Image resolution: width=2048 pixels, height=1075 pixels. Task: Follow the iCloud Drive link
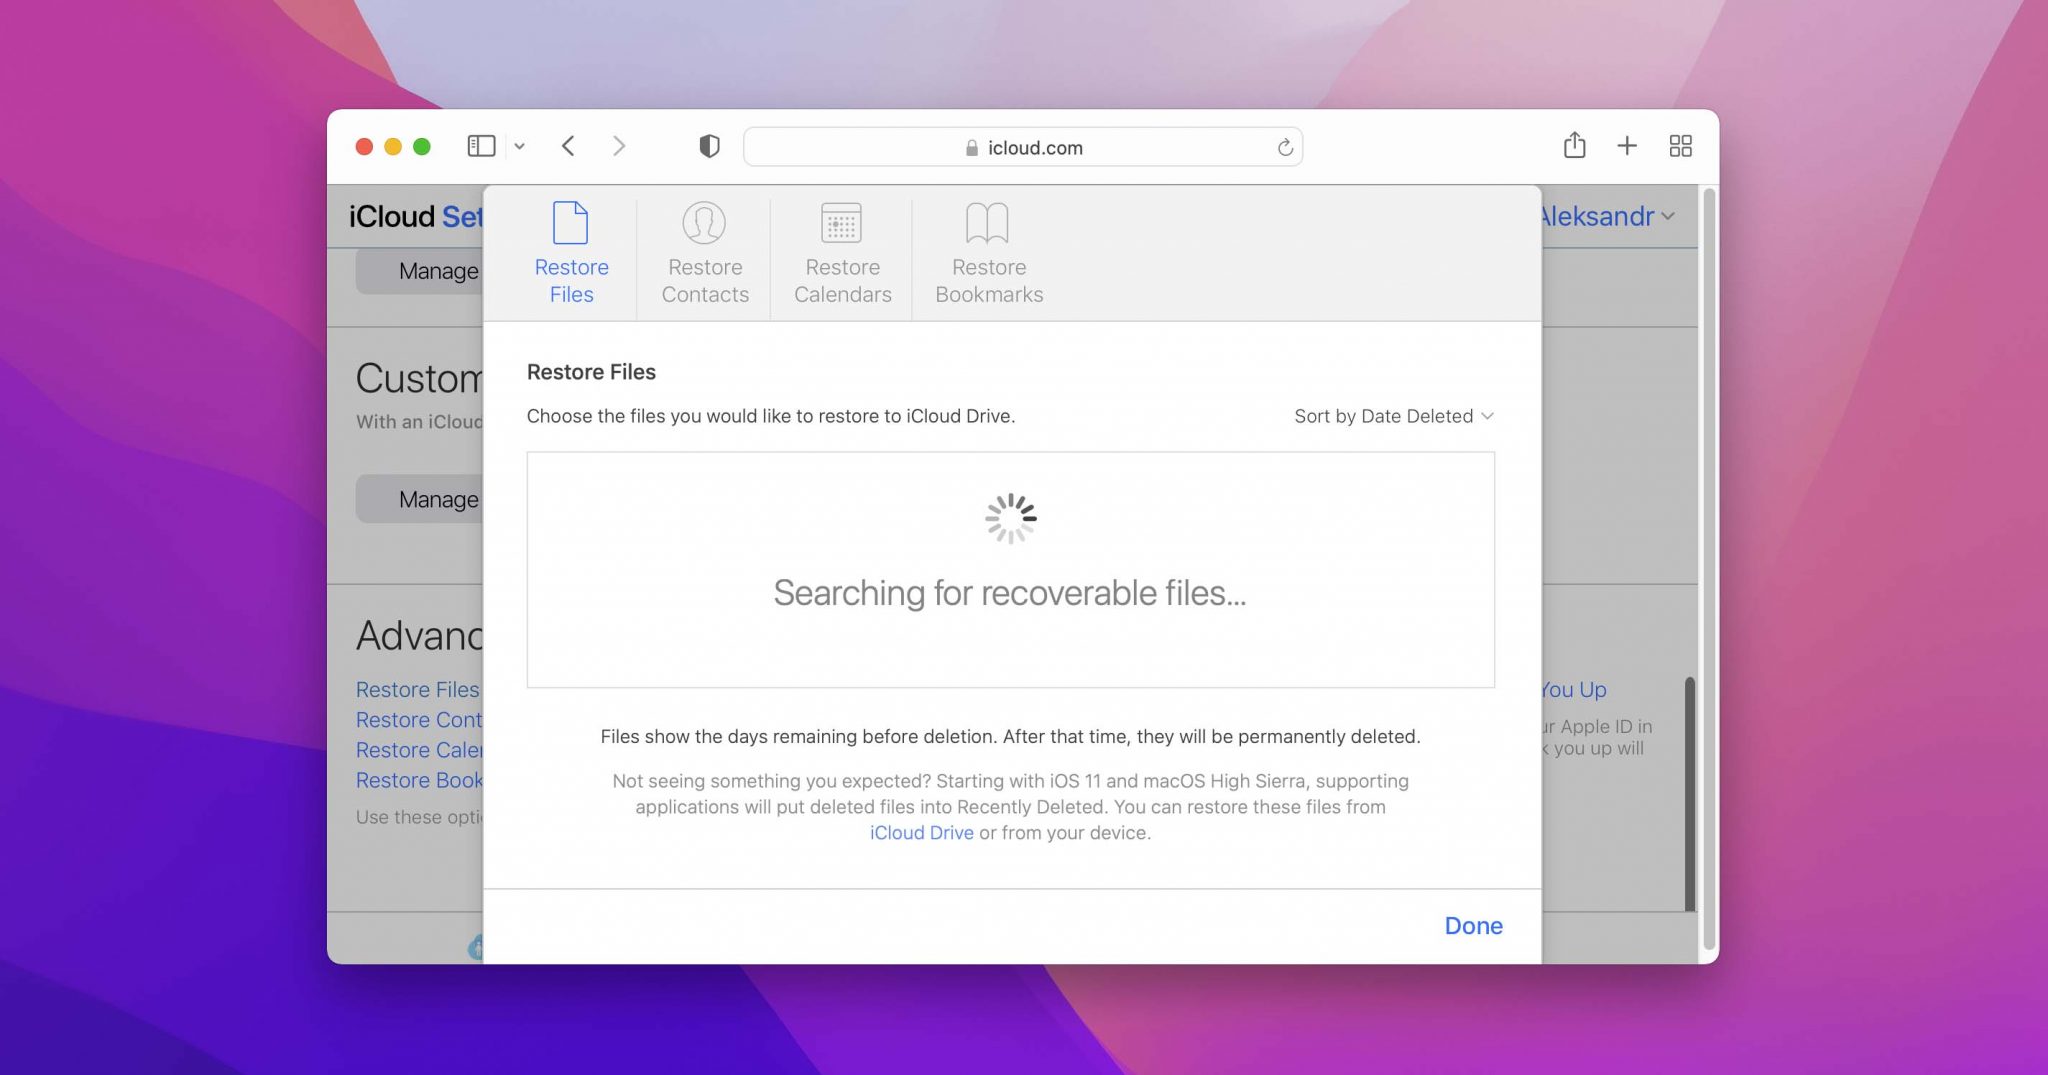click(x=921, y=833)
